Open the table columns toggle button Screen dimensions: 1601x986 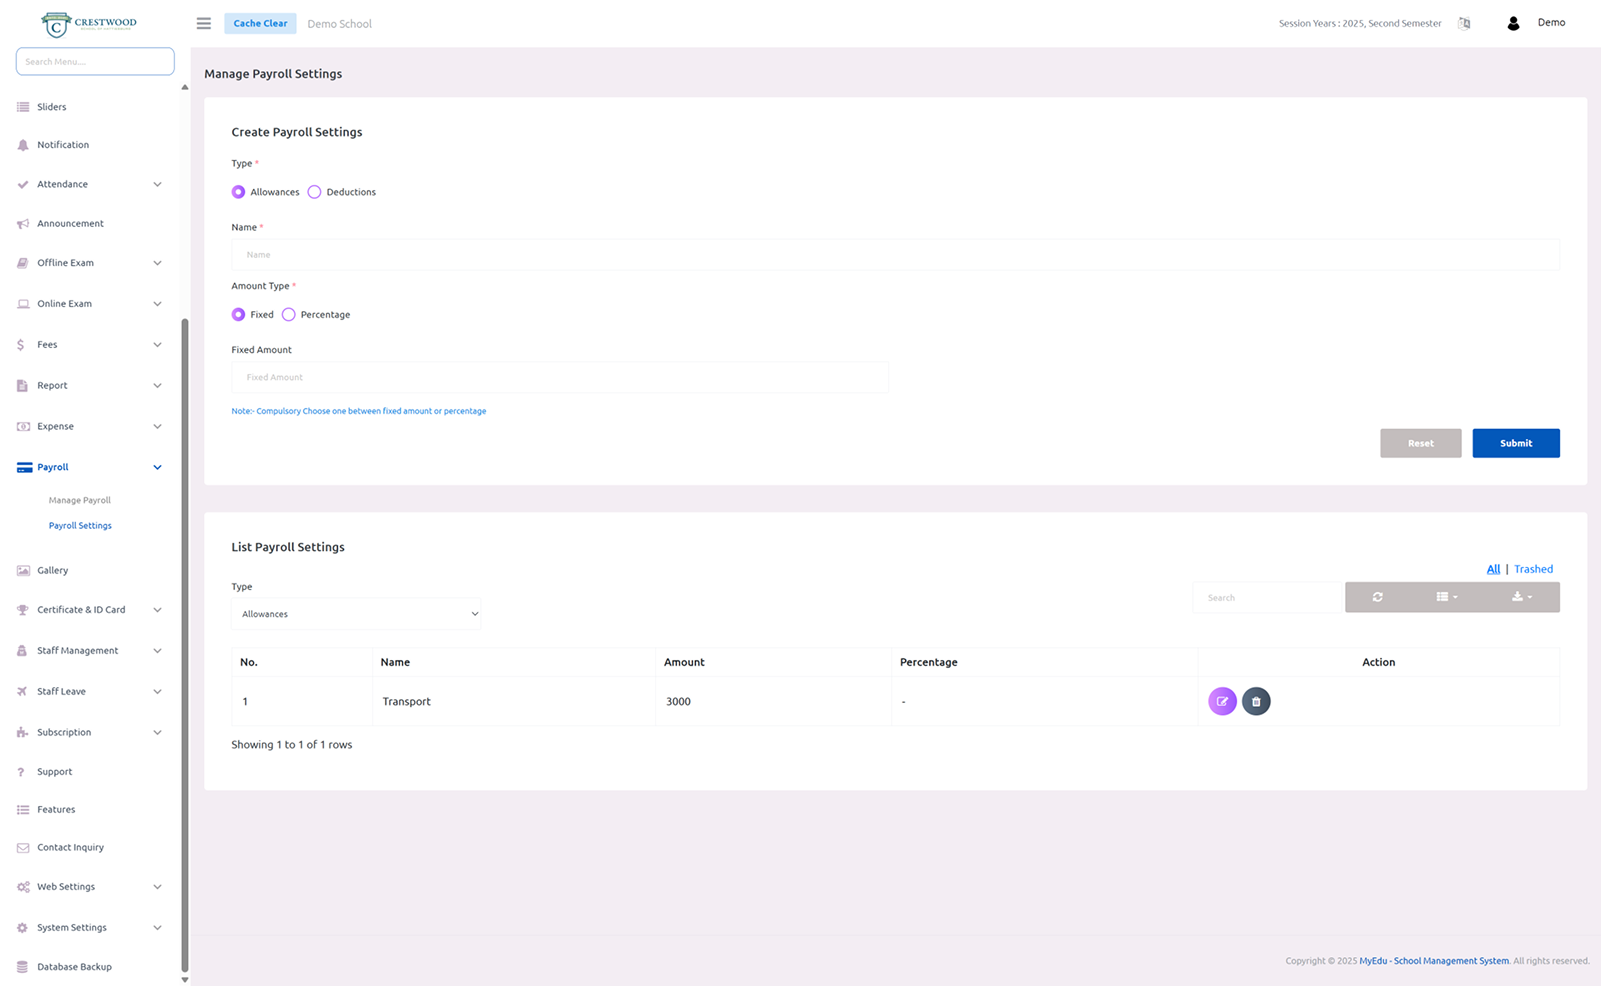pos(1446,597)
